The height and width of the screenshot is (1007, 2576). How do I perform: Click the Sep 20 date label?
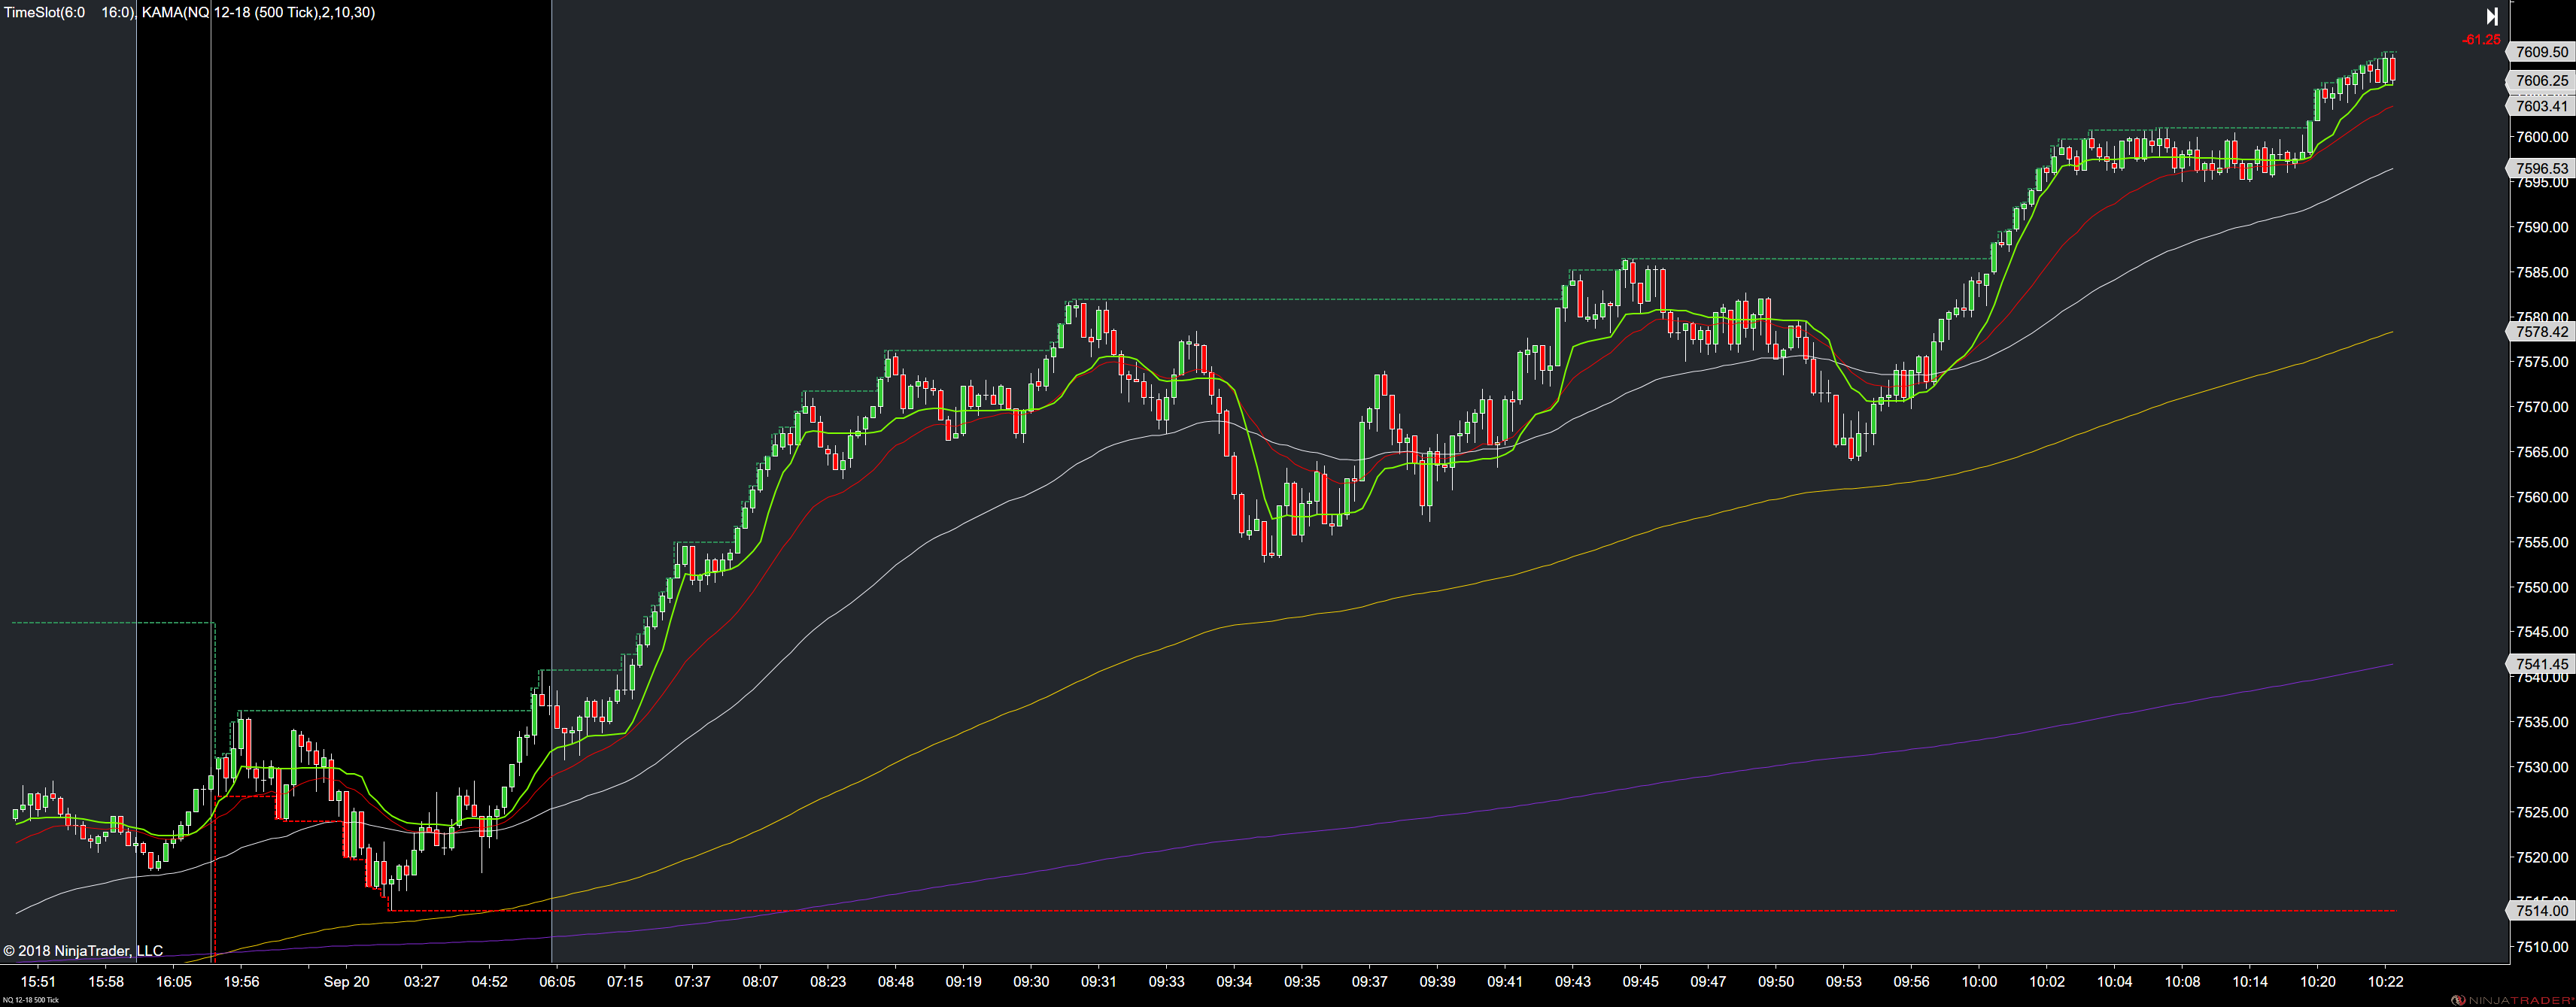tap(346, 982)
